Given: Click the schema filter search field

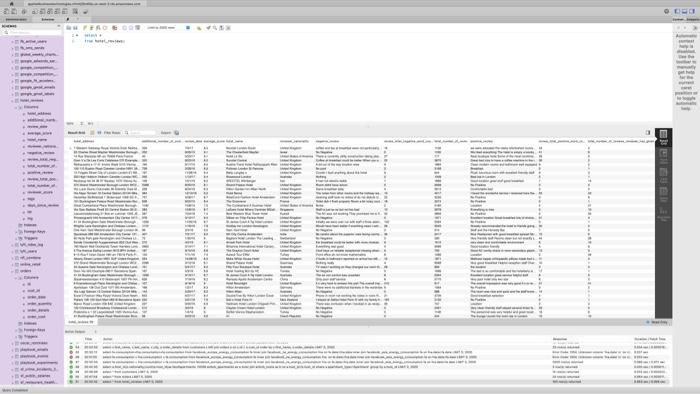Looking at the screenshot, I should coord(32,33).
